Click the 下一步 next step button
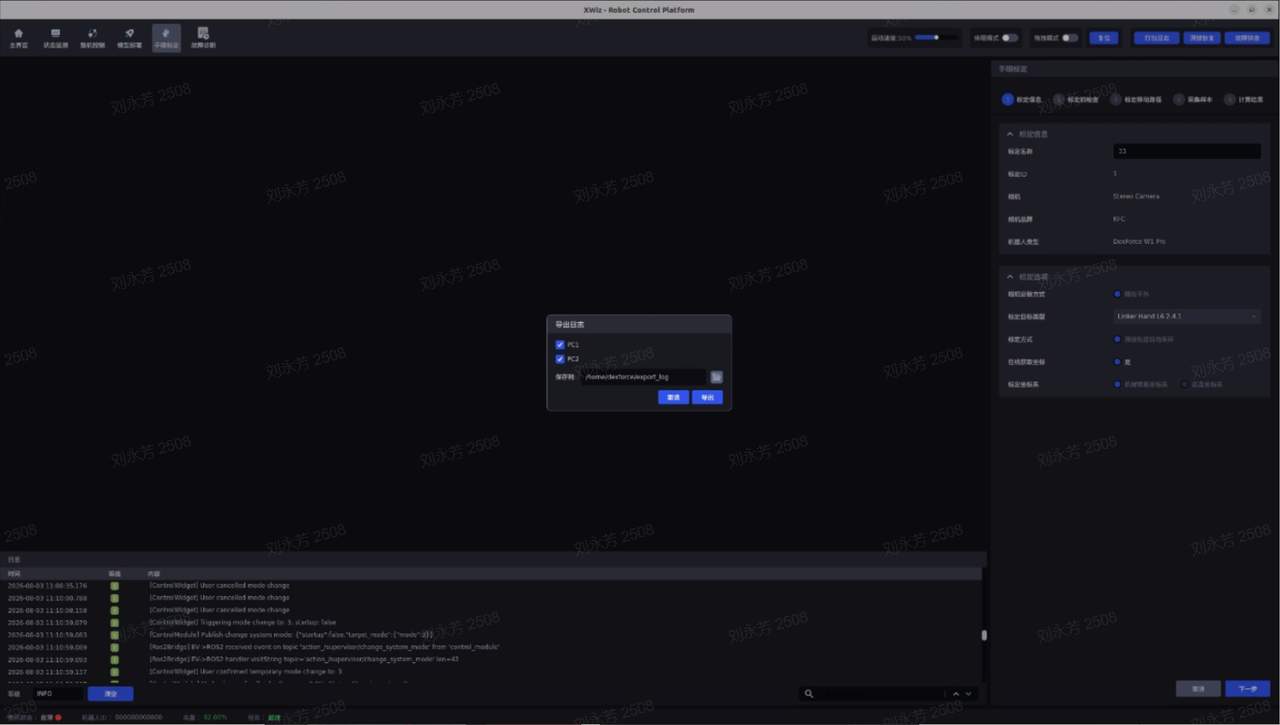The width and height of the screenshot is (1280, 725). (x=1248, y=689)
